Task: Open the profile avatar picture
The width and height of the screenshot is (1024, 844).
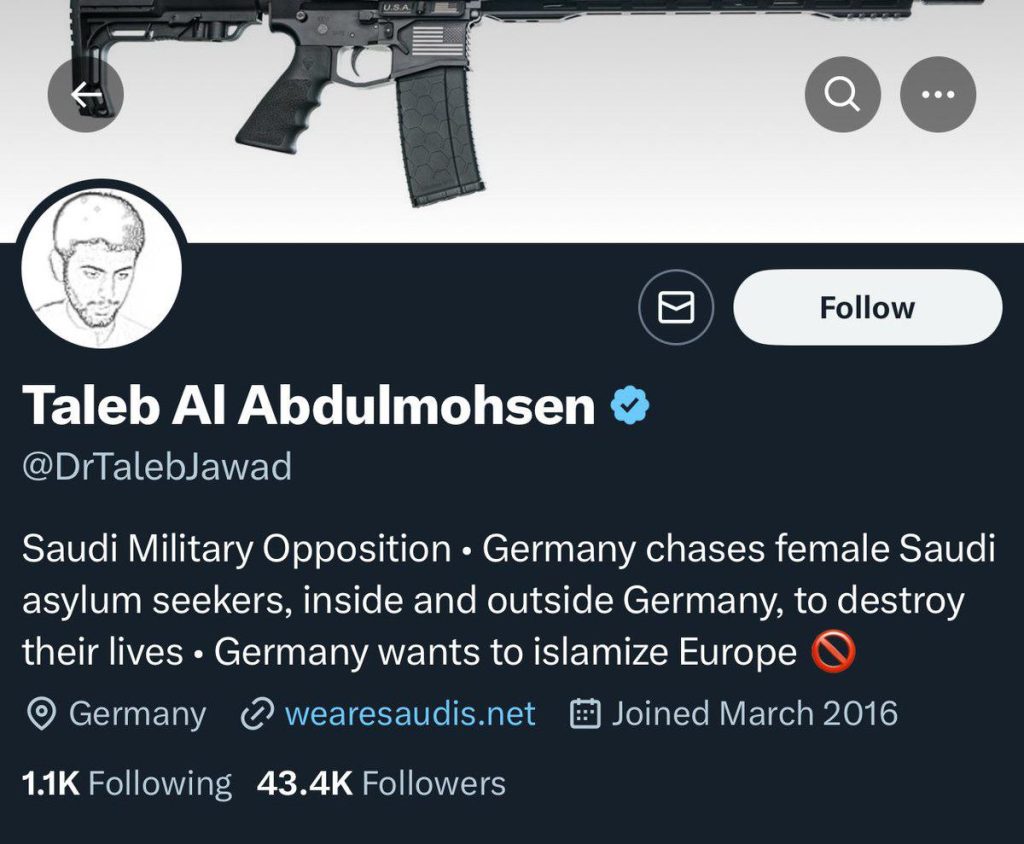Action: 101,270
